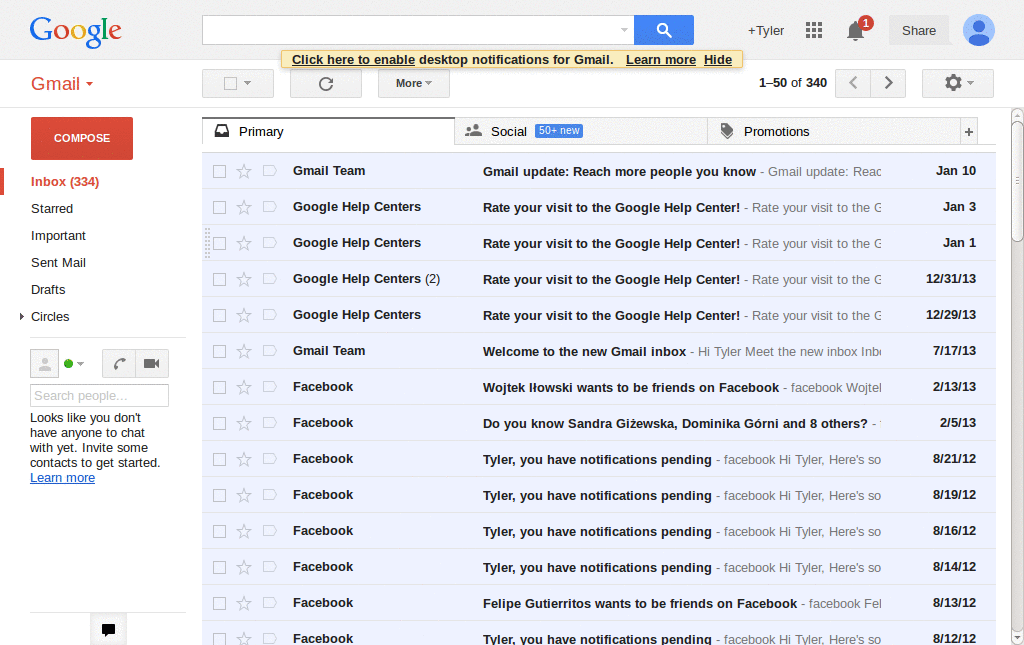The width and height of the screenshot is (1024, 645).
Task: Open the 7/17/13 Gmail Team welcome email
Action: [x=599, y=351]
